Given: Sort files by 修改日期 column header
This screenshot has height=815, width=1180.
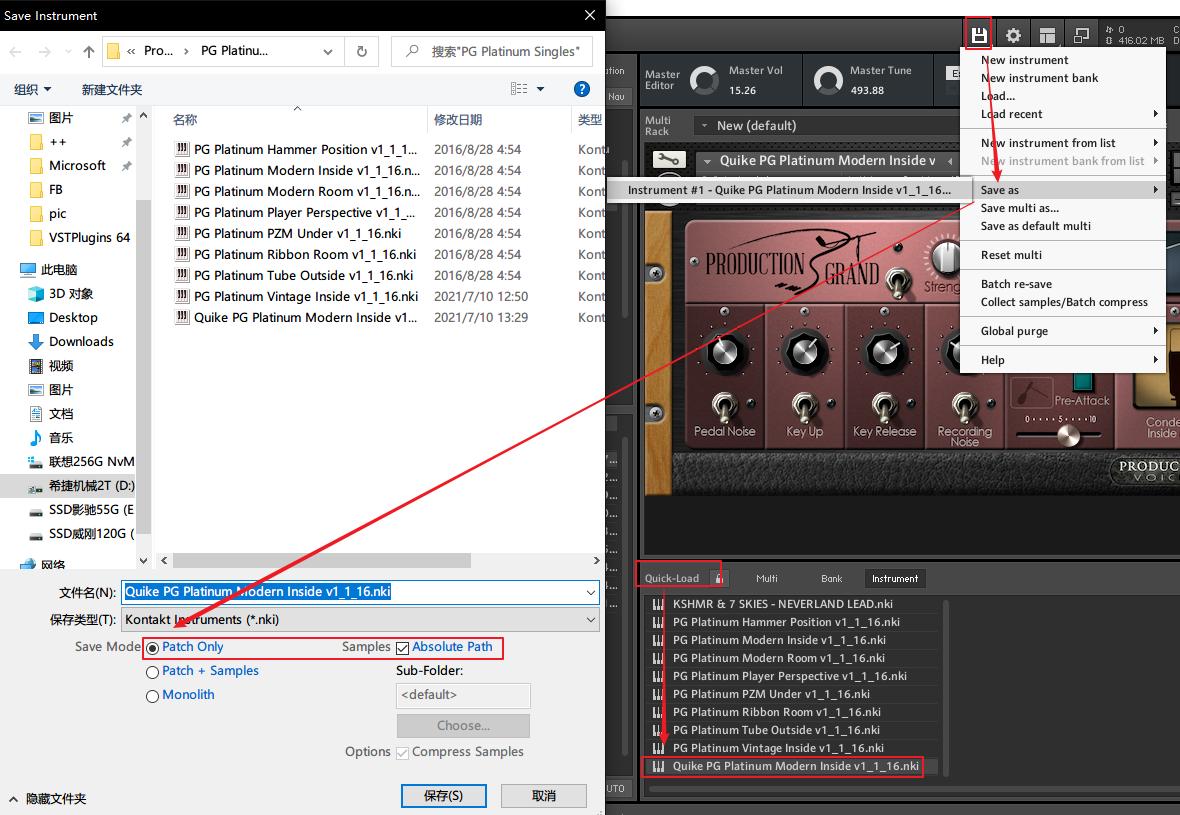Looking at the screenshot, I should (x=458, y=120).
